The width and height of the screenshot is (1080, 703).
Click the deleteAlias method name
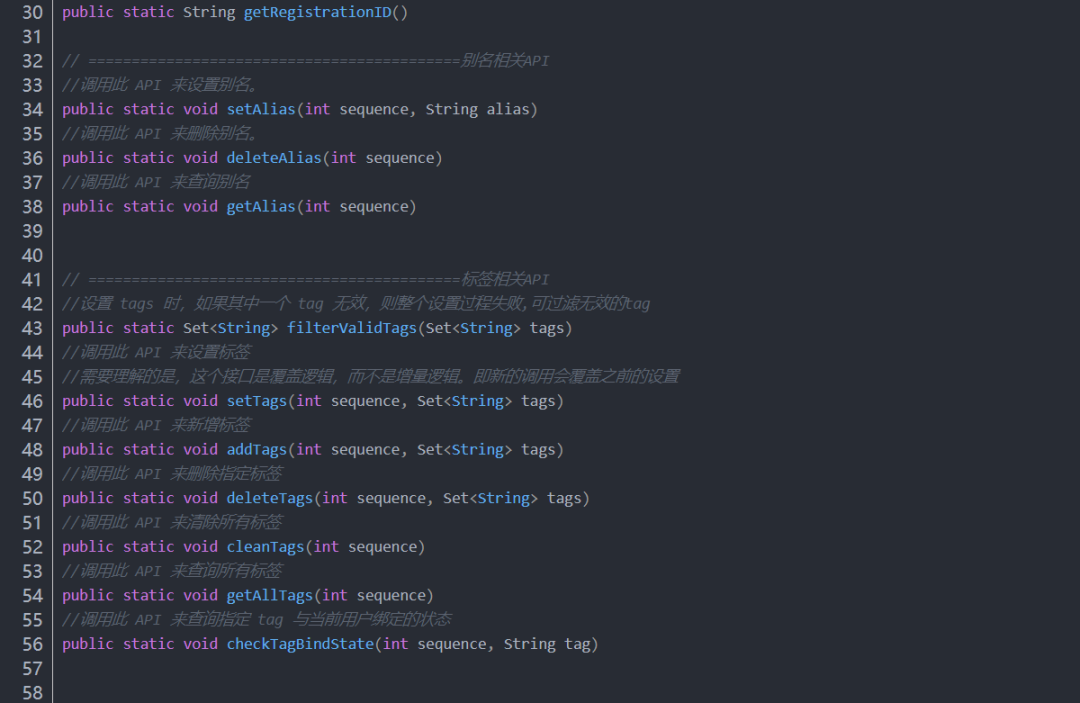tap(274, 158)
